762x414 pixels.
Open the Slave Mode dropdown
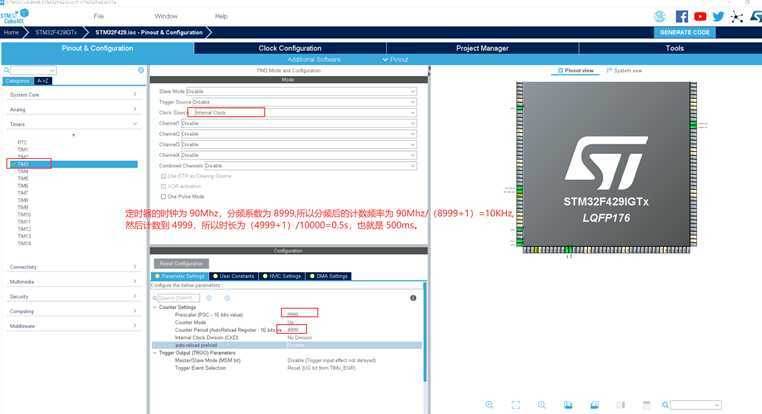(x=301, y=91)
